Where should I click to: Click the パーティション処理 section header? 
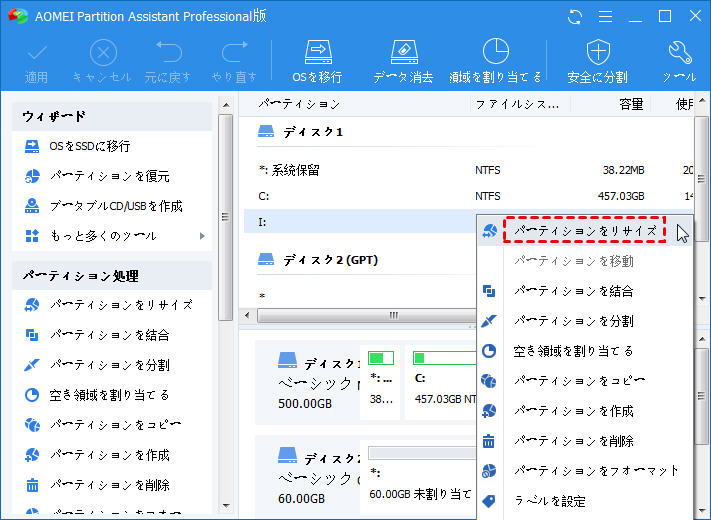[112, 276]
